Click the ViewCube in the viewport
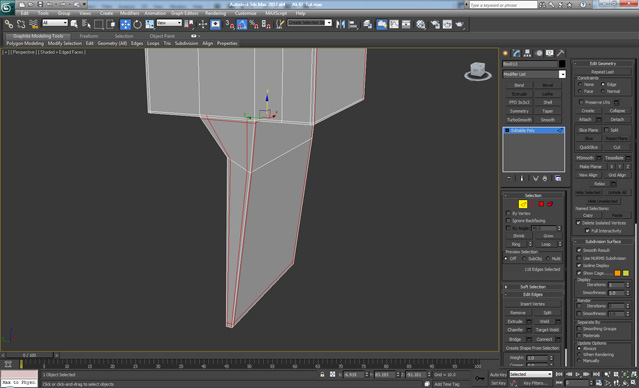This screenshot has width=639, height=388. [x=478, y=71]
